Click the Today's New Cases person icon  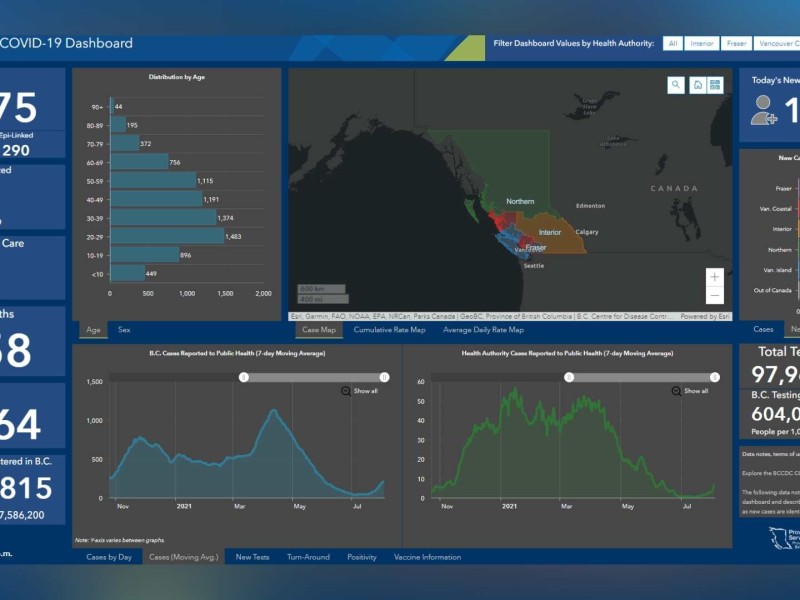[764, 110]
